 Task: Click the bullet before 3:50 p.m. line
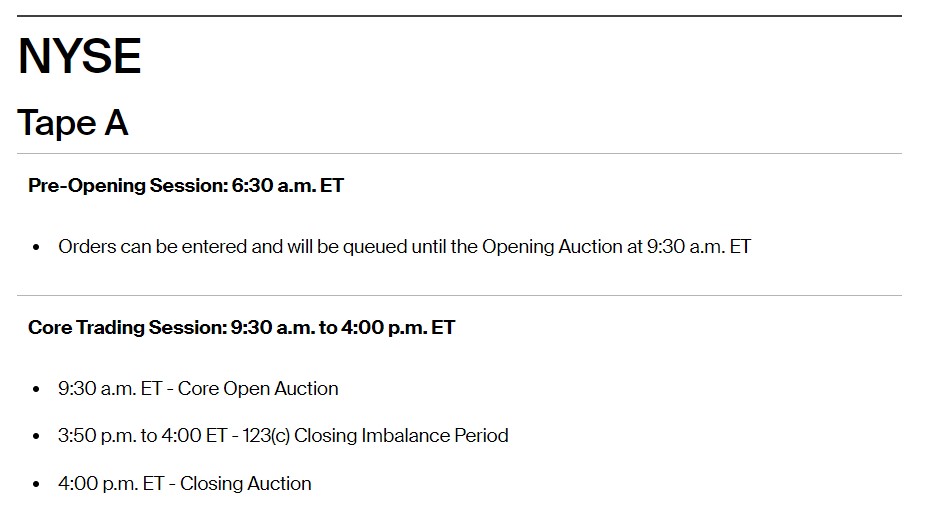[36, 436]
